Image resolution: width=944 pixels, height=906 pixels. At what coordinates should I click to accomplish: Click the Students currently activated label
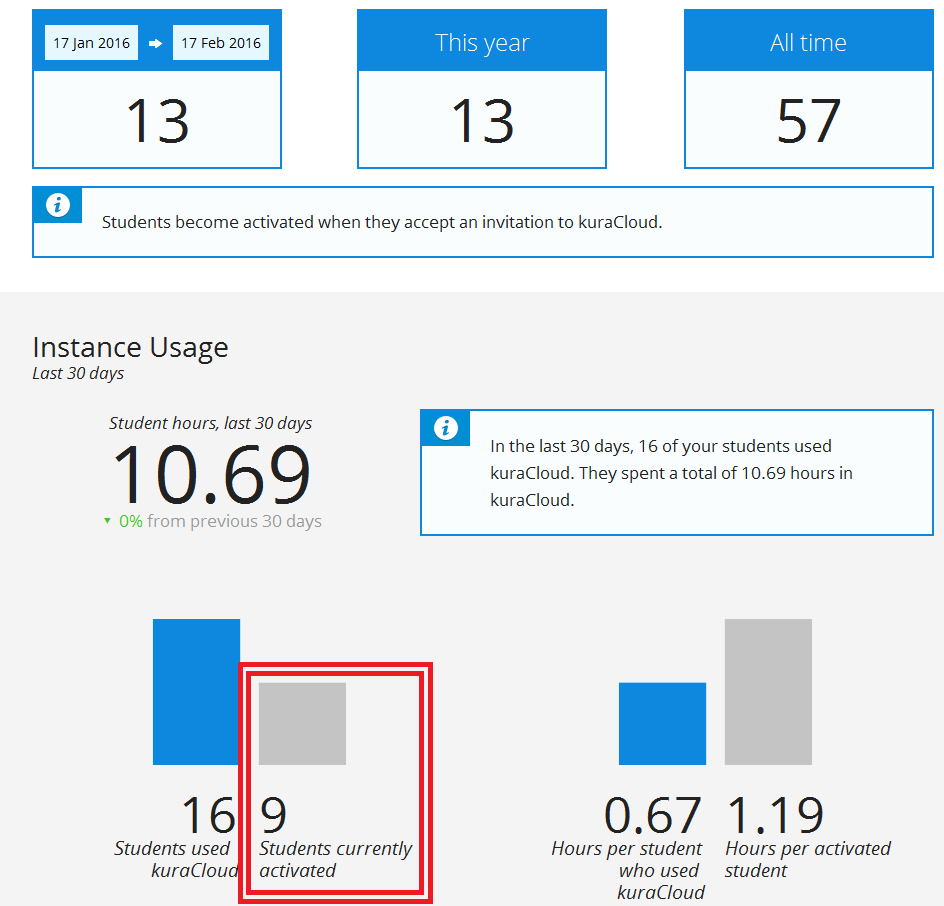[335, 859]
